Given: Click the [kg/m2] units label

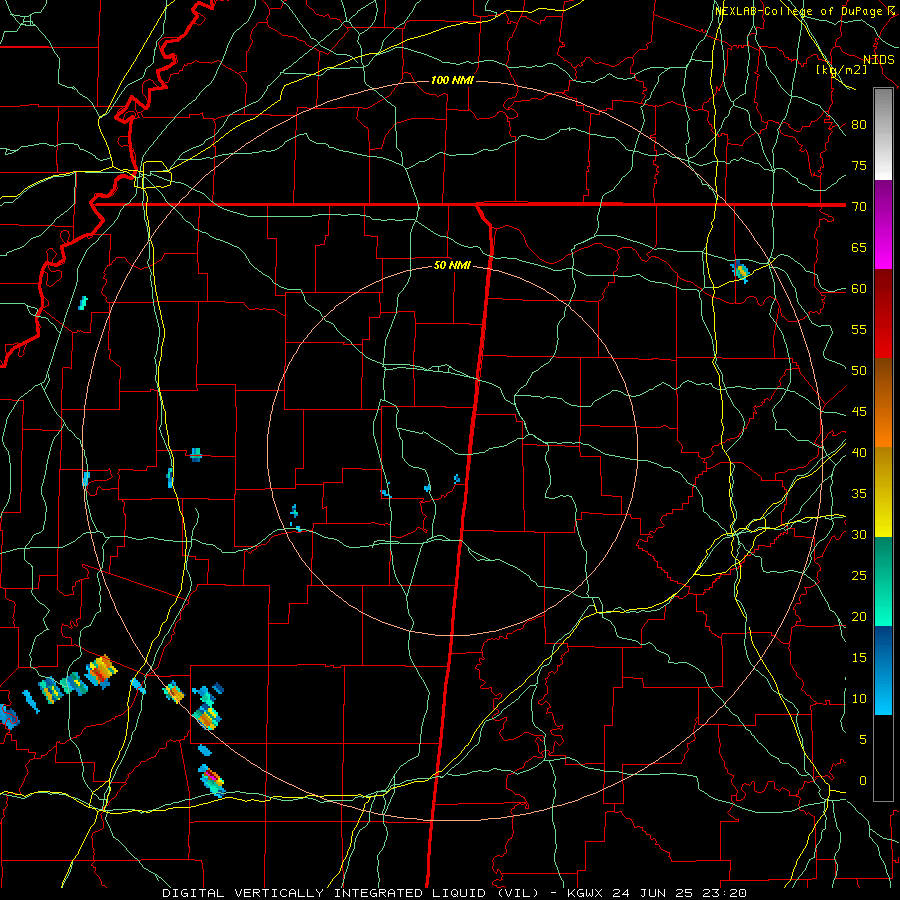Looking at the screenshot, I should [841, 70].
